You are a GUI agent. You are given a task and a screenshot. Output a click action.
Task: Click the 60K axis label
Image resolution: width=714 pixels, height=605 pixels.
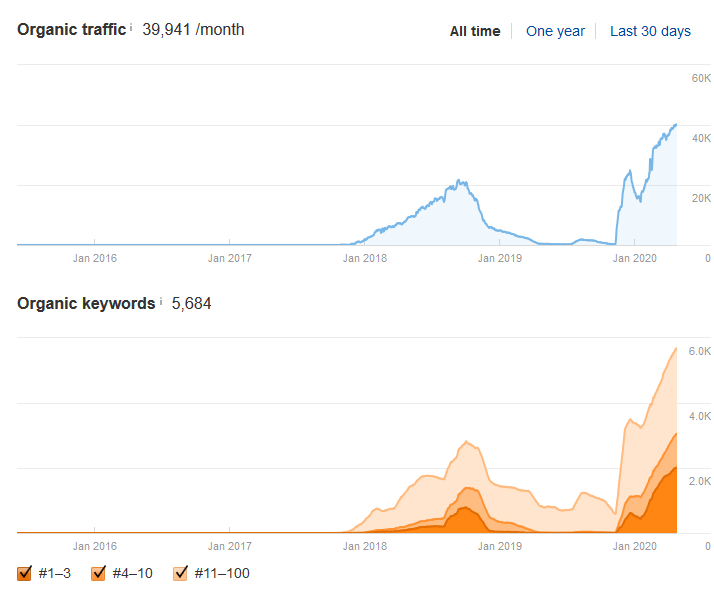(x=701, y=78)
